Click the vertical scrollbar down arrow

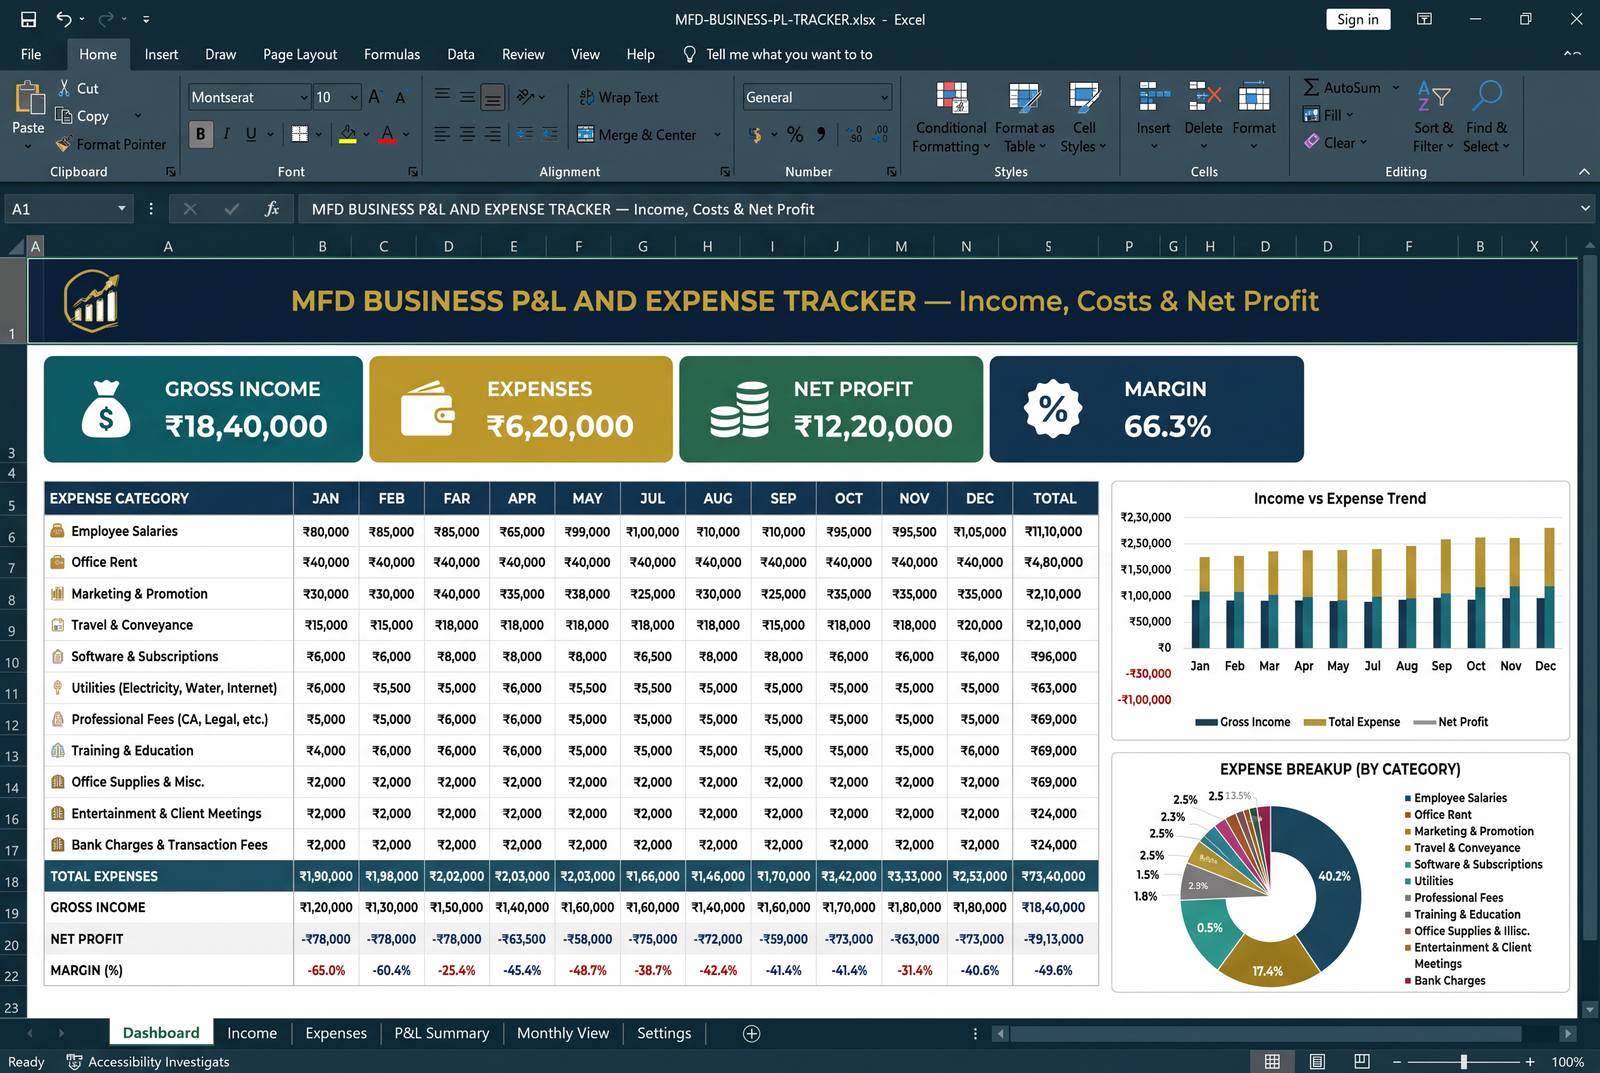(x=1588, y=1010)
